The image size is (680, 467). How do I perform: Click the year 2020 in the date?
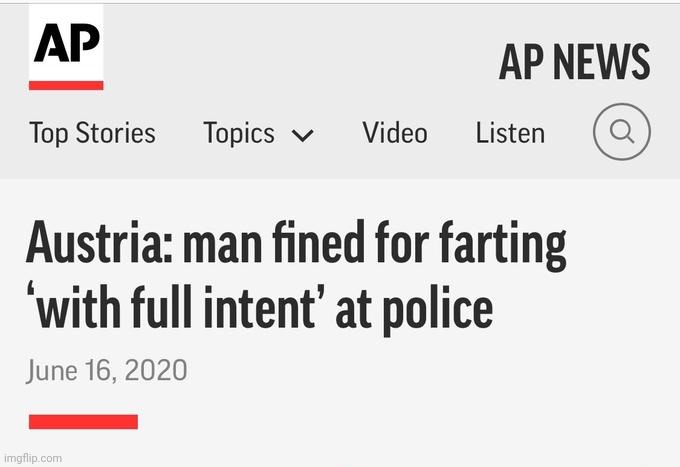coord(156,370)
